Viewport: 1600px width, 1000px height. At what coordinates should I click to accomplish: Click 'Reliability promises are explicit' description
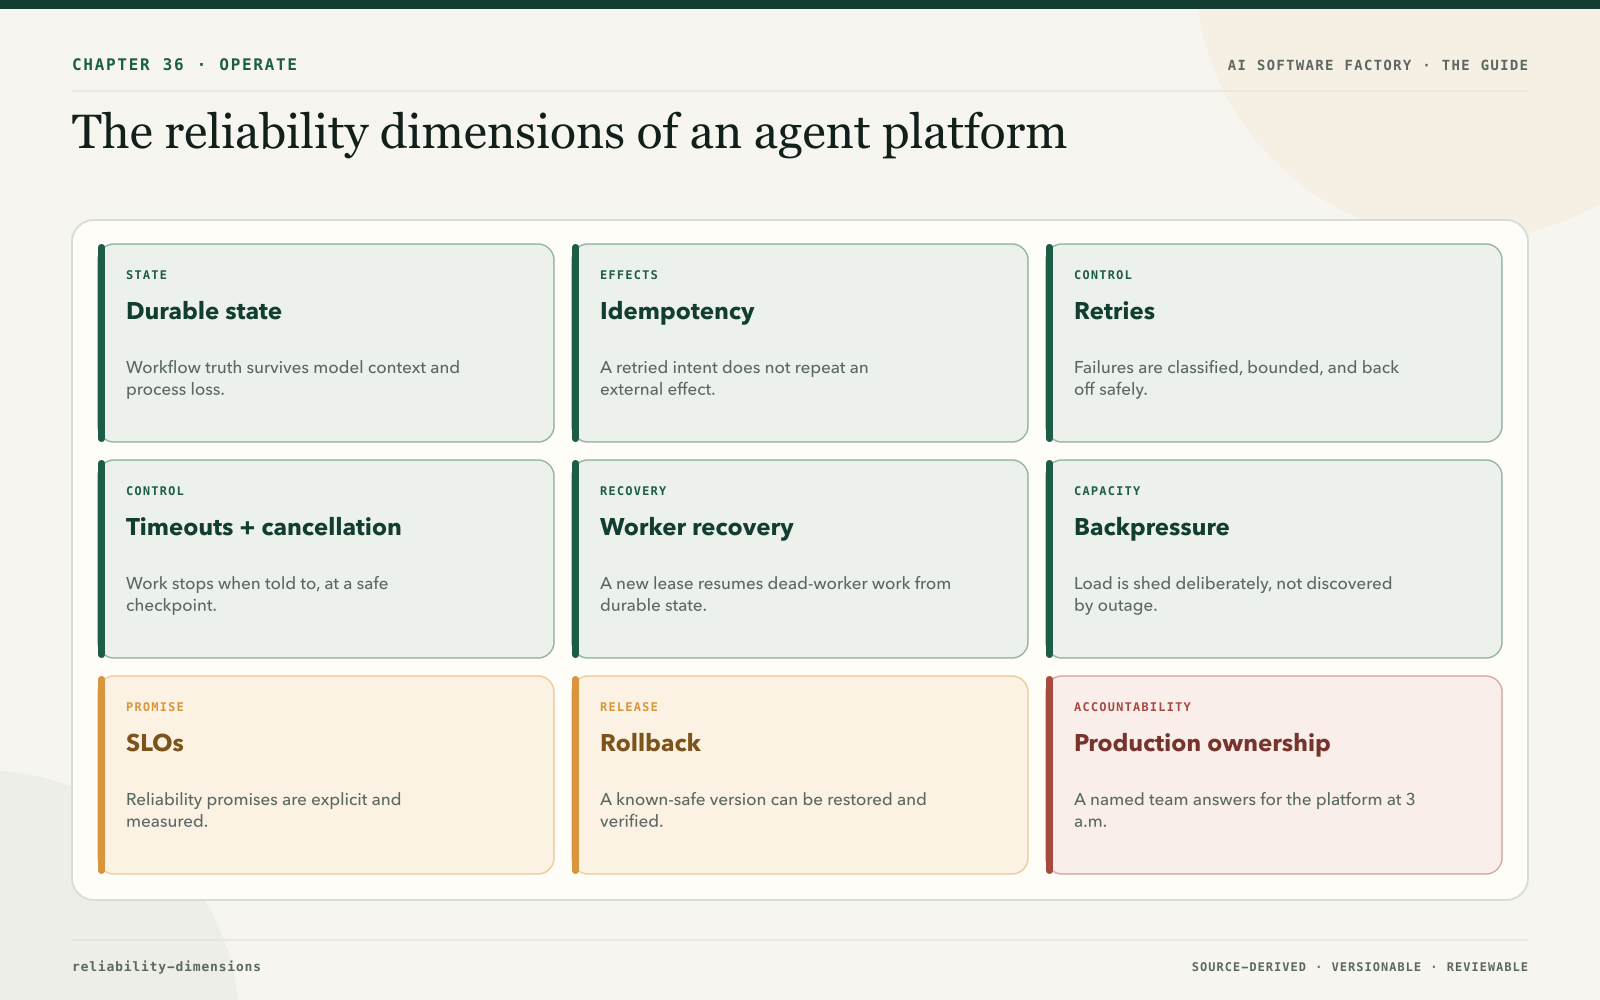(263, 810)
